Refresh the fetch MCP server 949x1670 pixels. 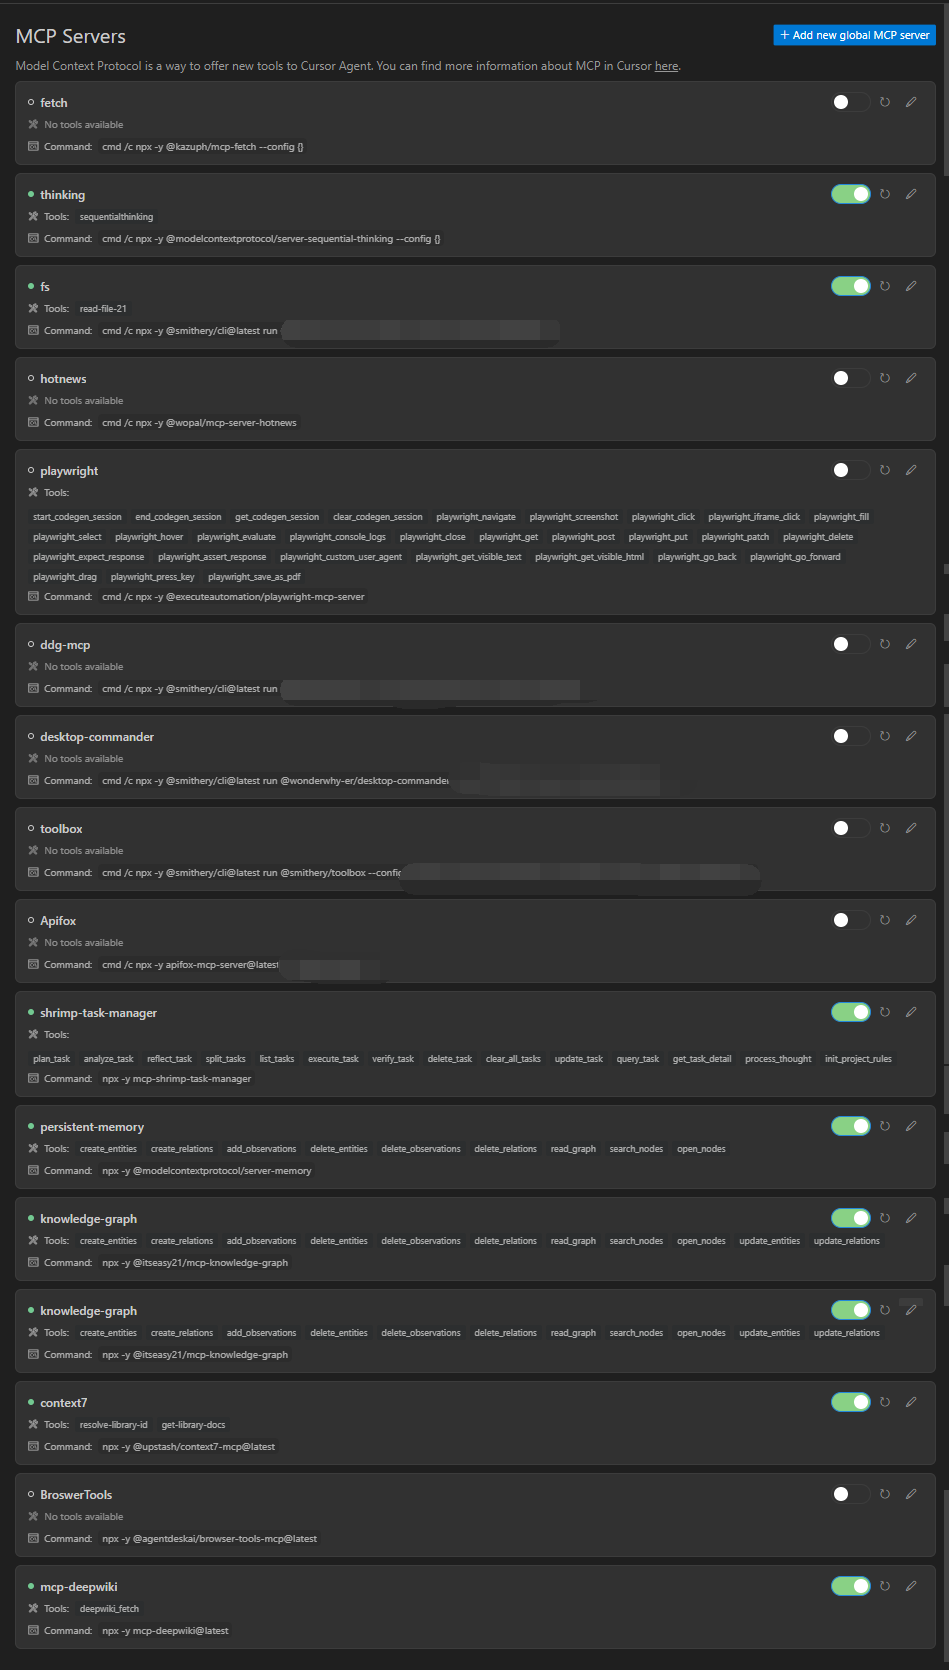pos(885,102)
